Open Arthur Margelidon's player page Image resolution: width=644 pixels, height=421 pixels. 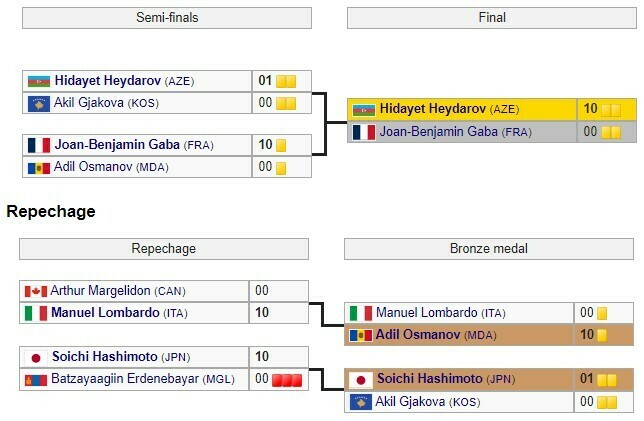point(100,291)
